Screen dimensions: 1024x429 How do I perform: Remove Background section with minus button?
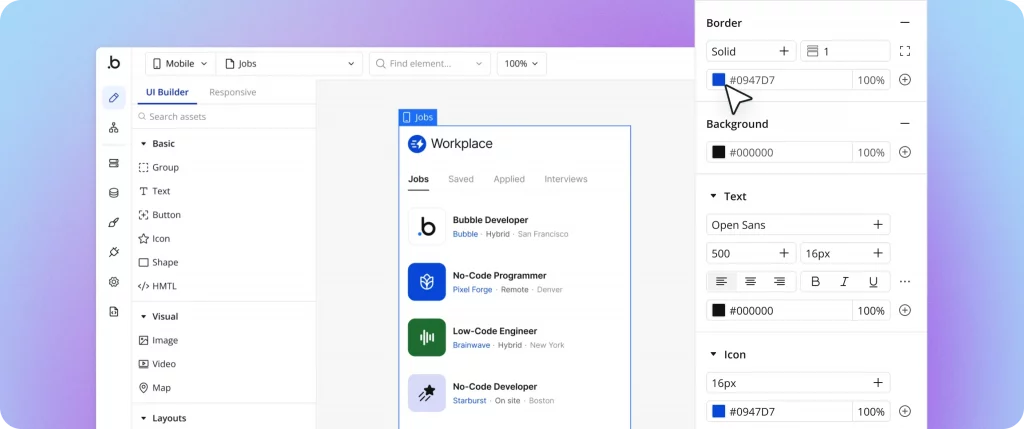[x=904, y=123]
